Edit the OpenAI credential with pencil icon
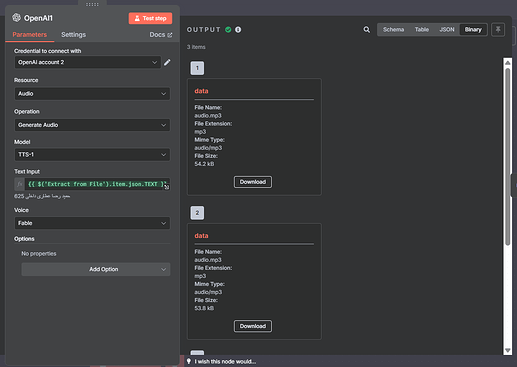This screenshot has height=367, width=517. 167,62
